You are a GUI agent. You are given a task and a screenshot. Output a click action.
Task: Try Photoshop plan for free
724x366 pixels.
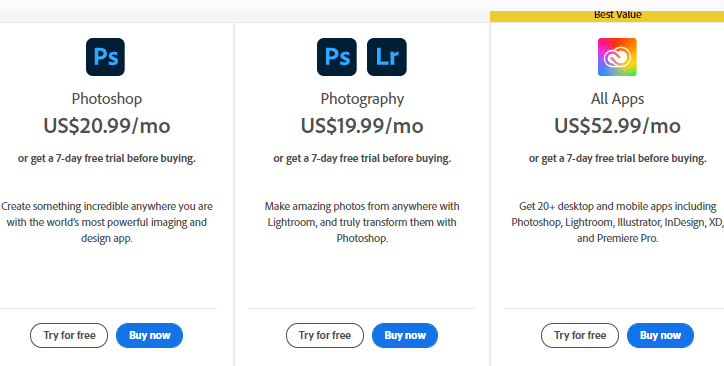click(69, 336)
